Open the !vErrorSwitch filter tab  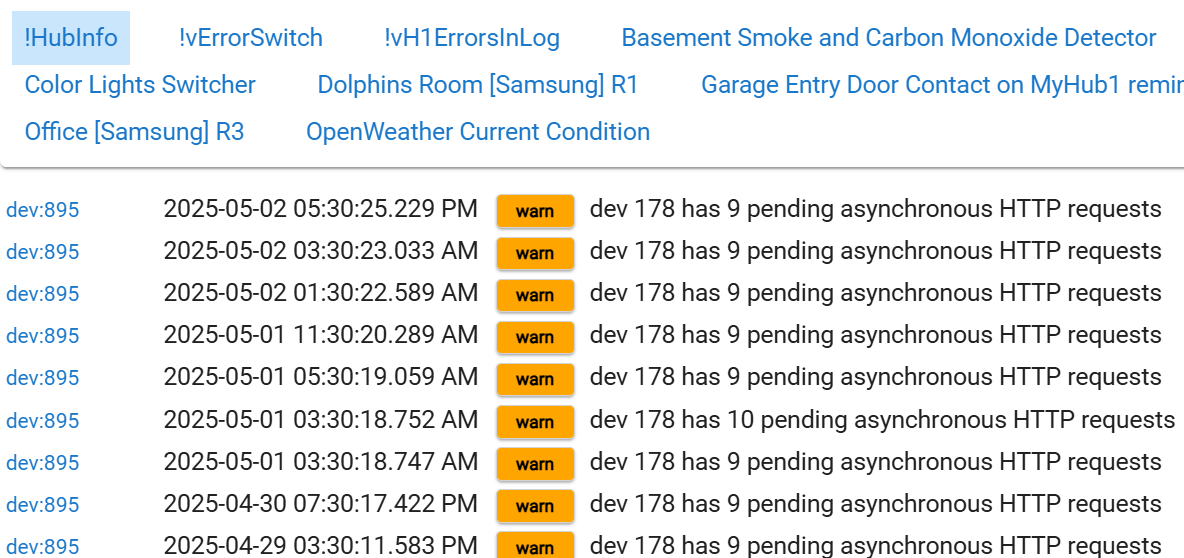click(x=251, y=38)
